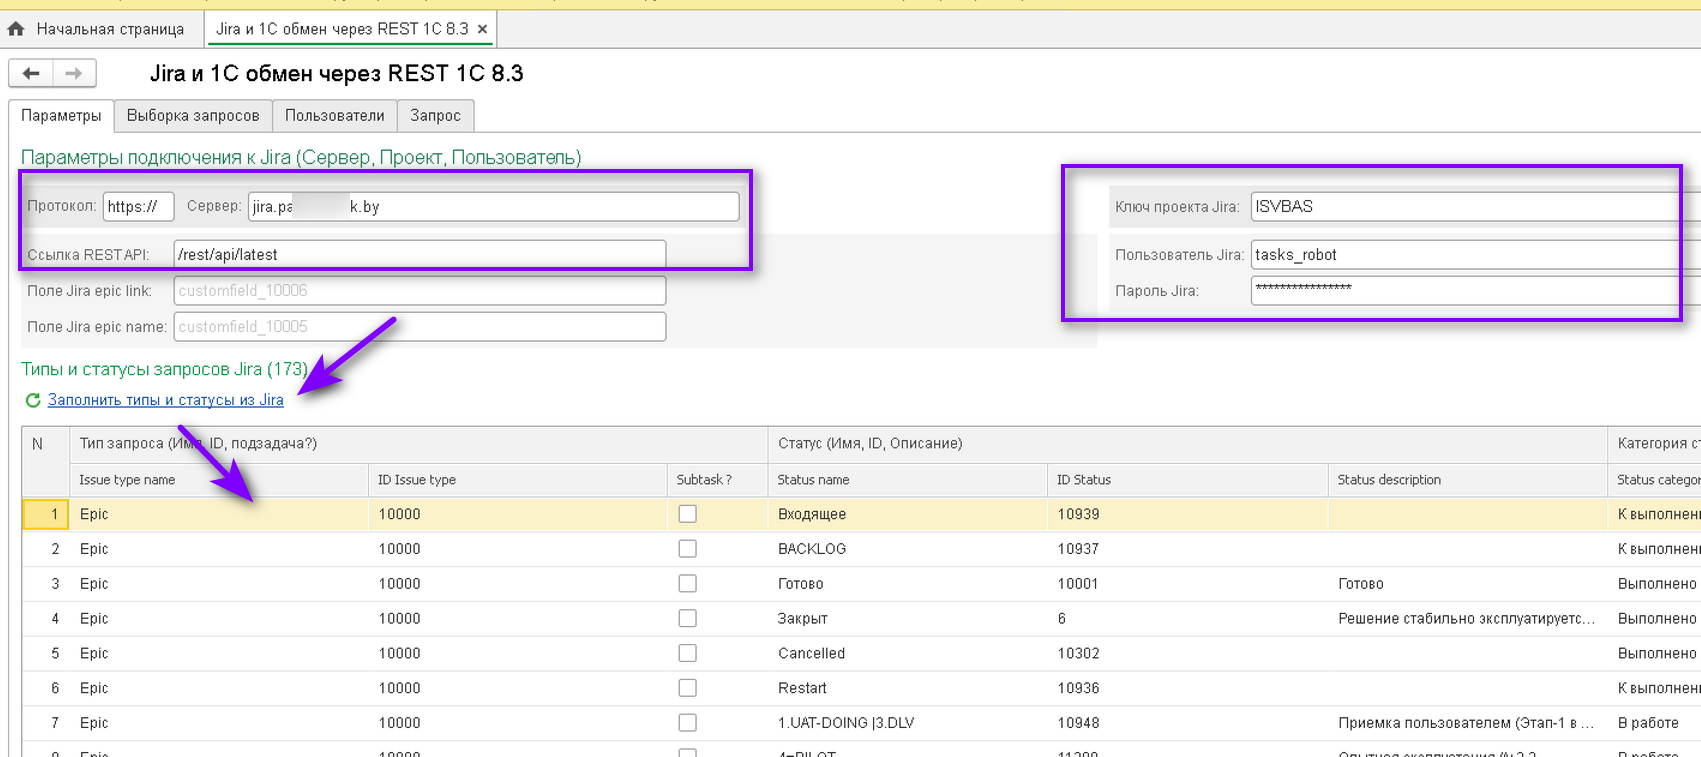Toggle Subtask checkbox in row 6 Restart
Image resolution: width=1701 pixels, height=757 pixels.
pyautogui.click(x=687, y=688)
